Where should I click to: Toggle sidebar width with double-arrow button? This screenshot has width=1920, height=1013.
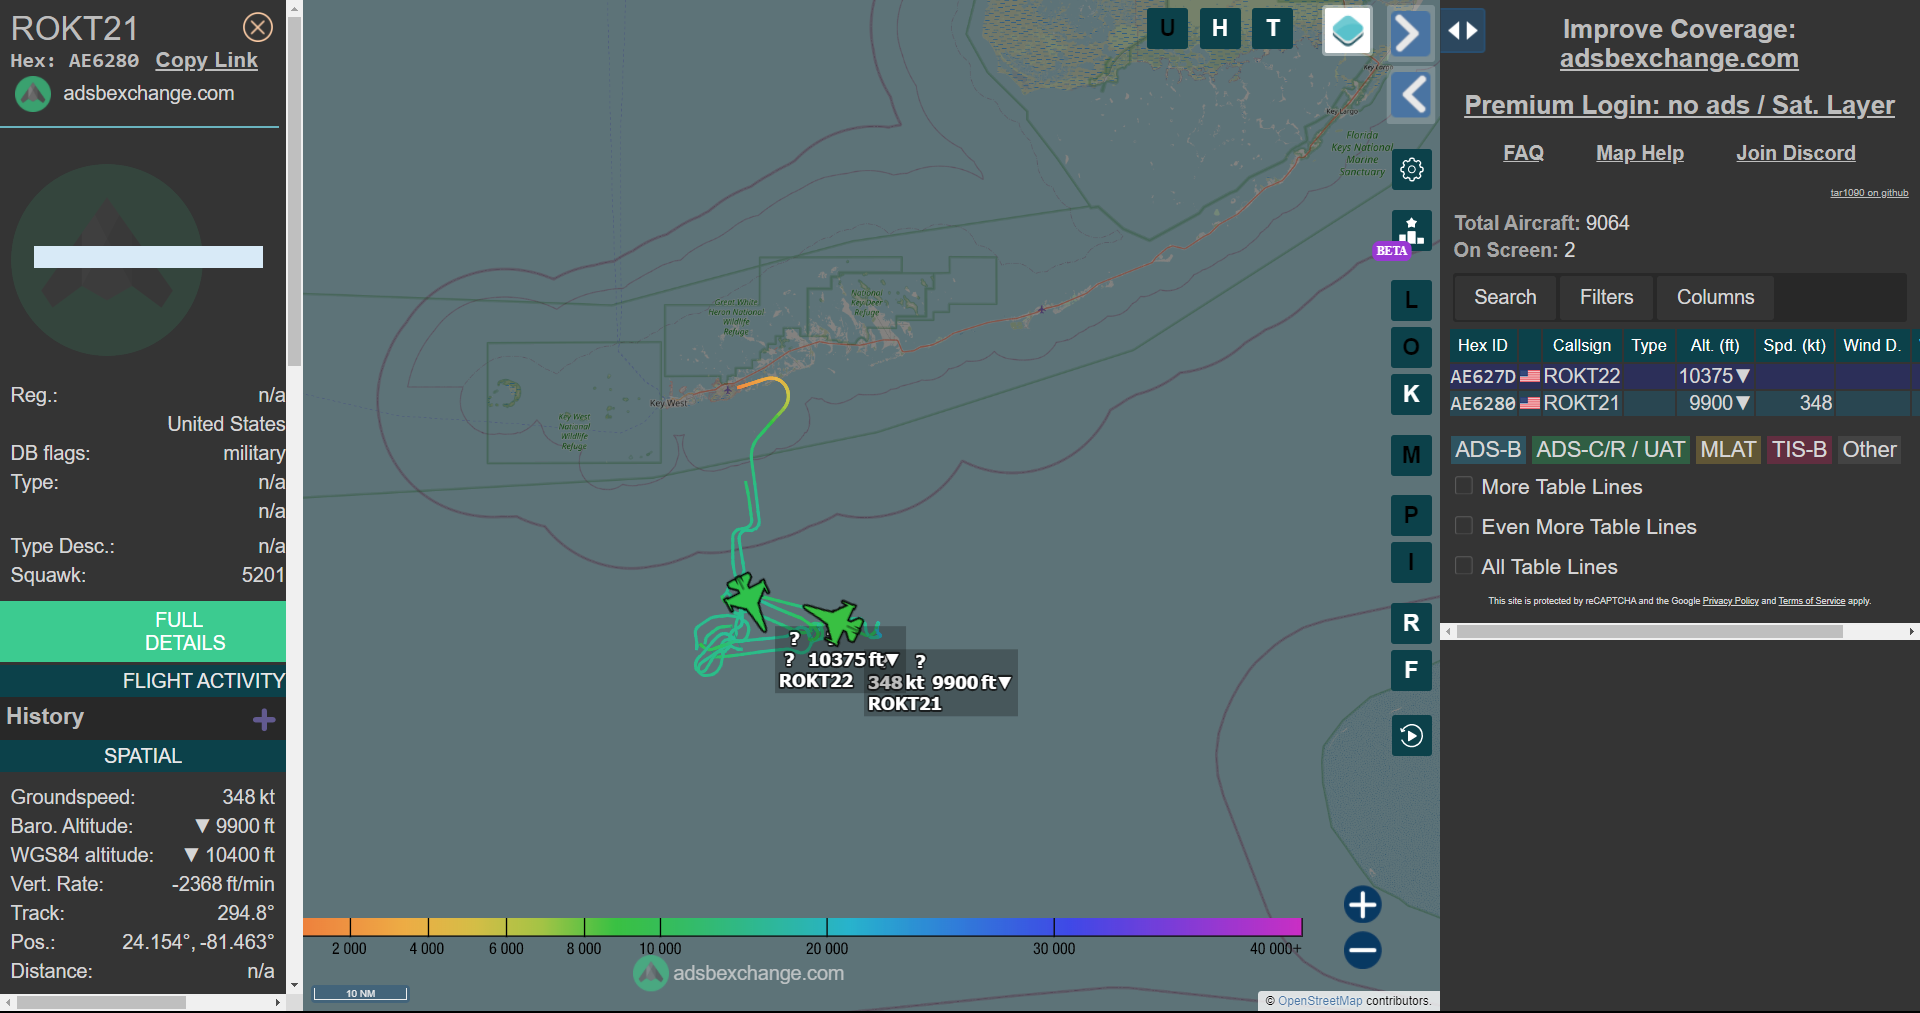tap(1463, 31)
